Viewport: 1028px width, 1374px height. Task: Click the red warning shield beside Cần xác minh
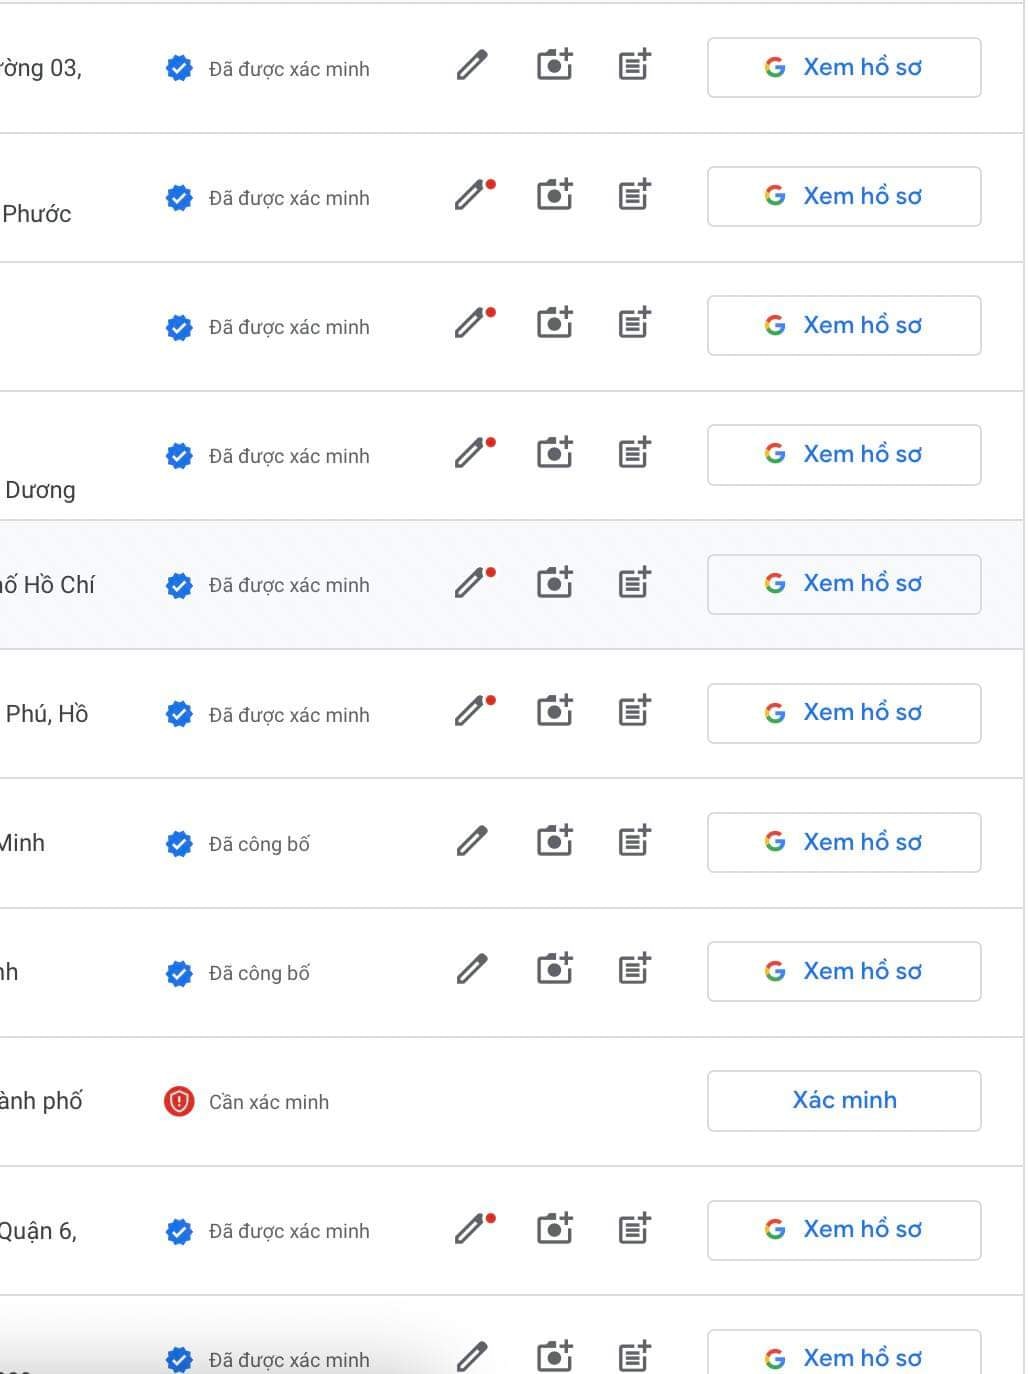click(x=178, y=1101)
